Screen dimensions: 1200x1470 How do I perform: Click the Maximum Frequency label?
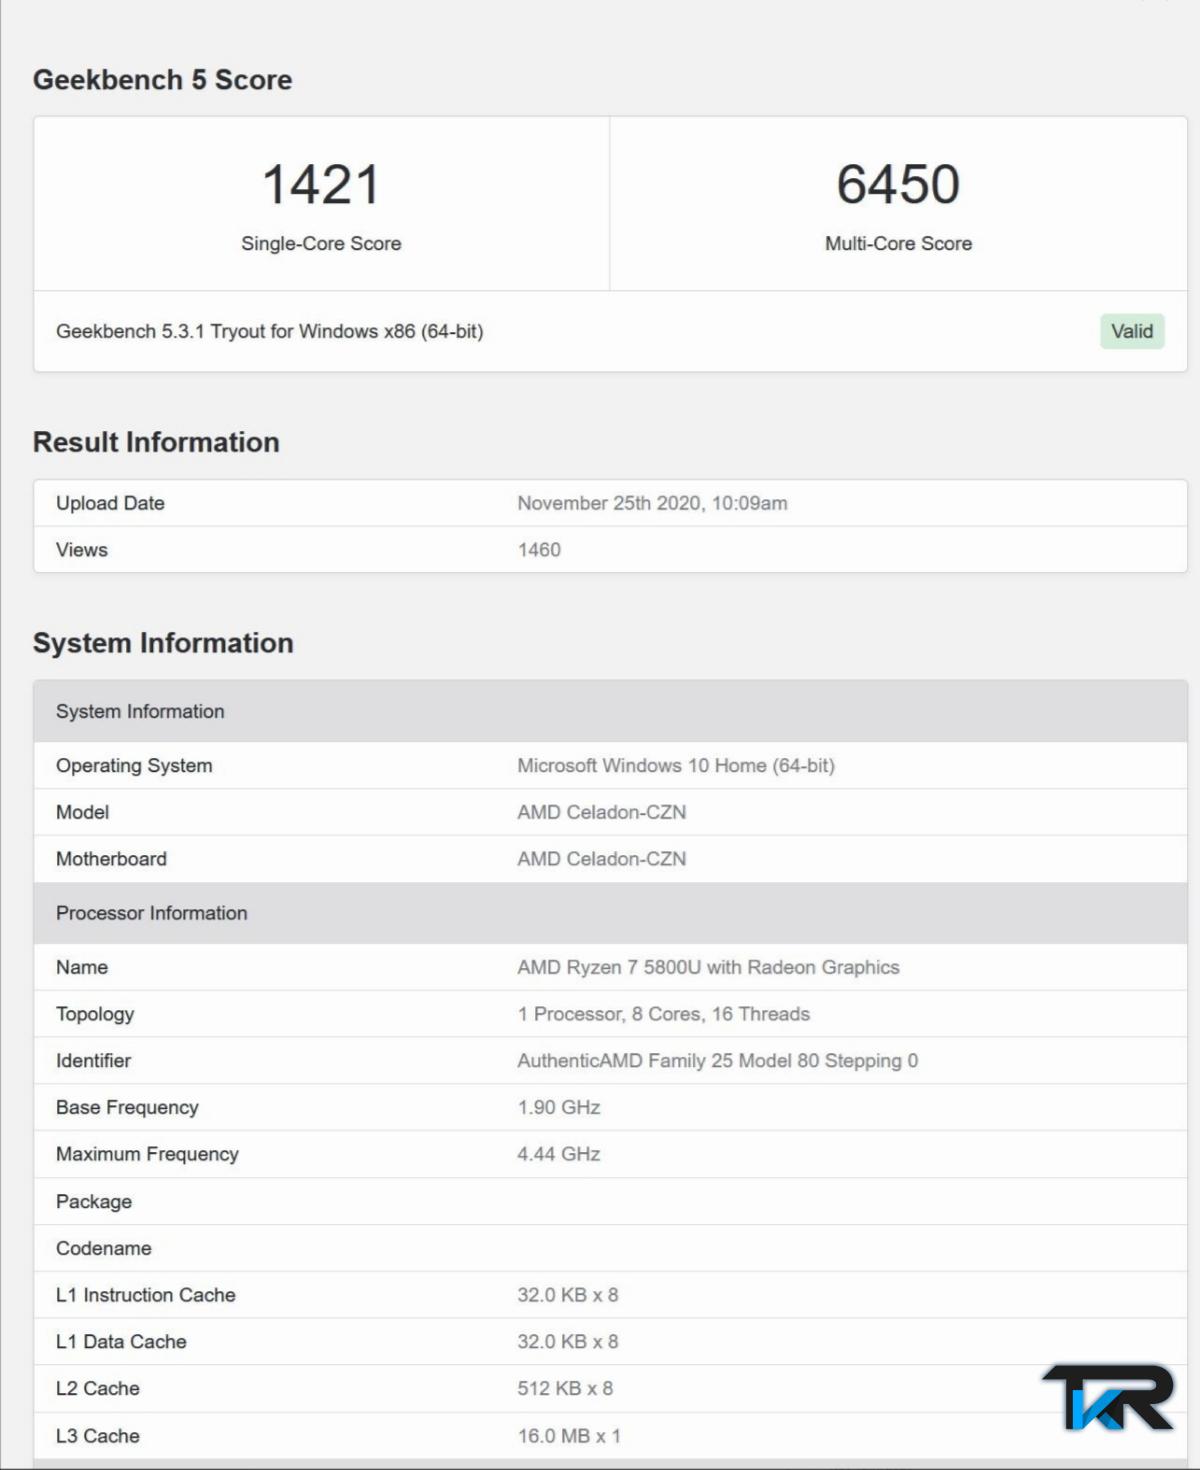[147, 1154]
